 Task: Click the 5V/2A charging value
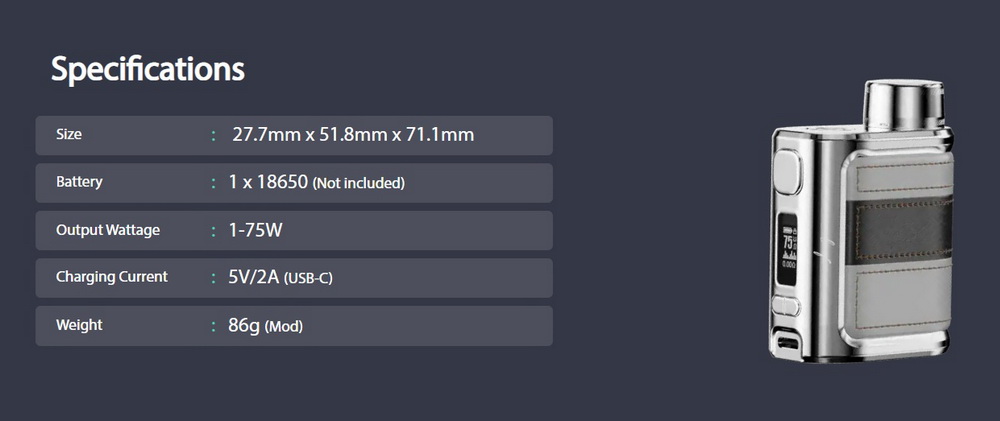[x=254, y=277]
